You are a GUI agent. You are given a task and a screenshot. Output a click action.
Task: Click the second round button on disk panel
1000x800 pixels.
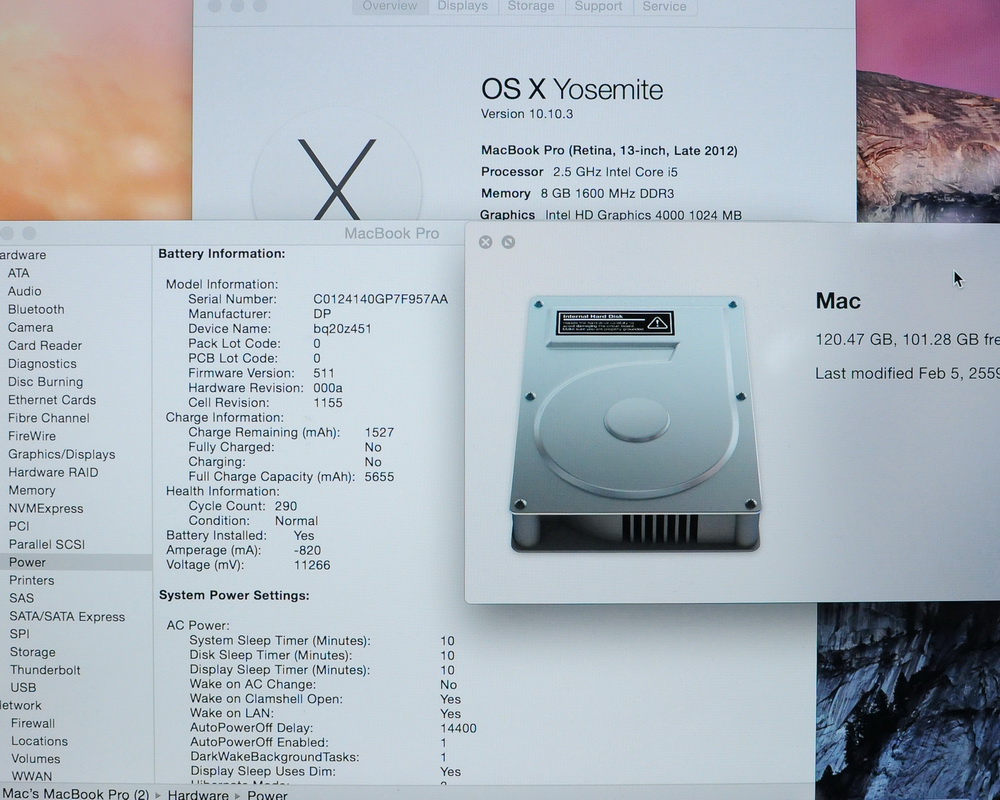[x=508, y=242]
